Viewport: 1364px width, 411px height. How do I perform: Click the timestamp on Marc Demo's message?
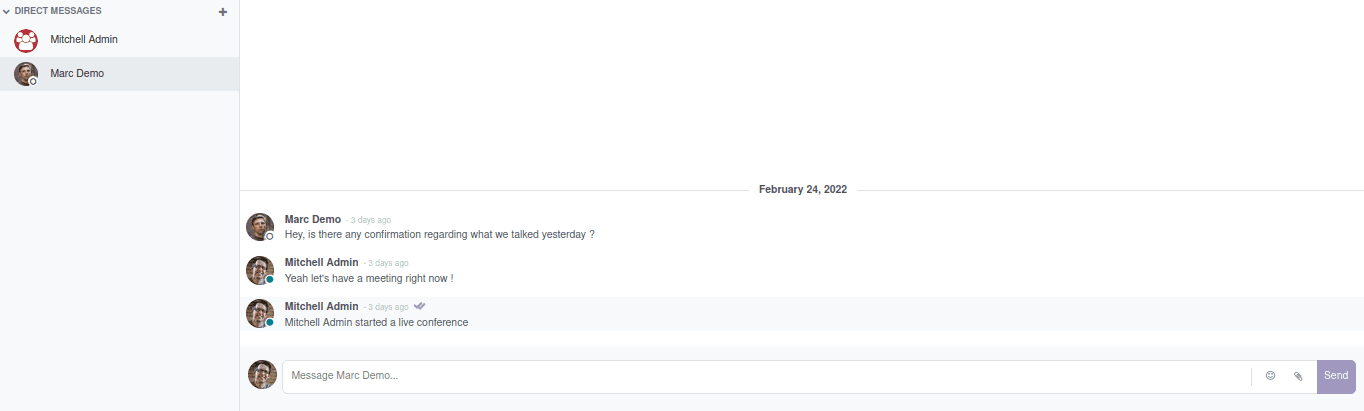coord(370,220)
